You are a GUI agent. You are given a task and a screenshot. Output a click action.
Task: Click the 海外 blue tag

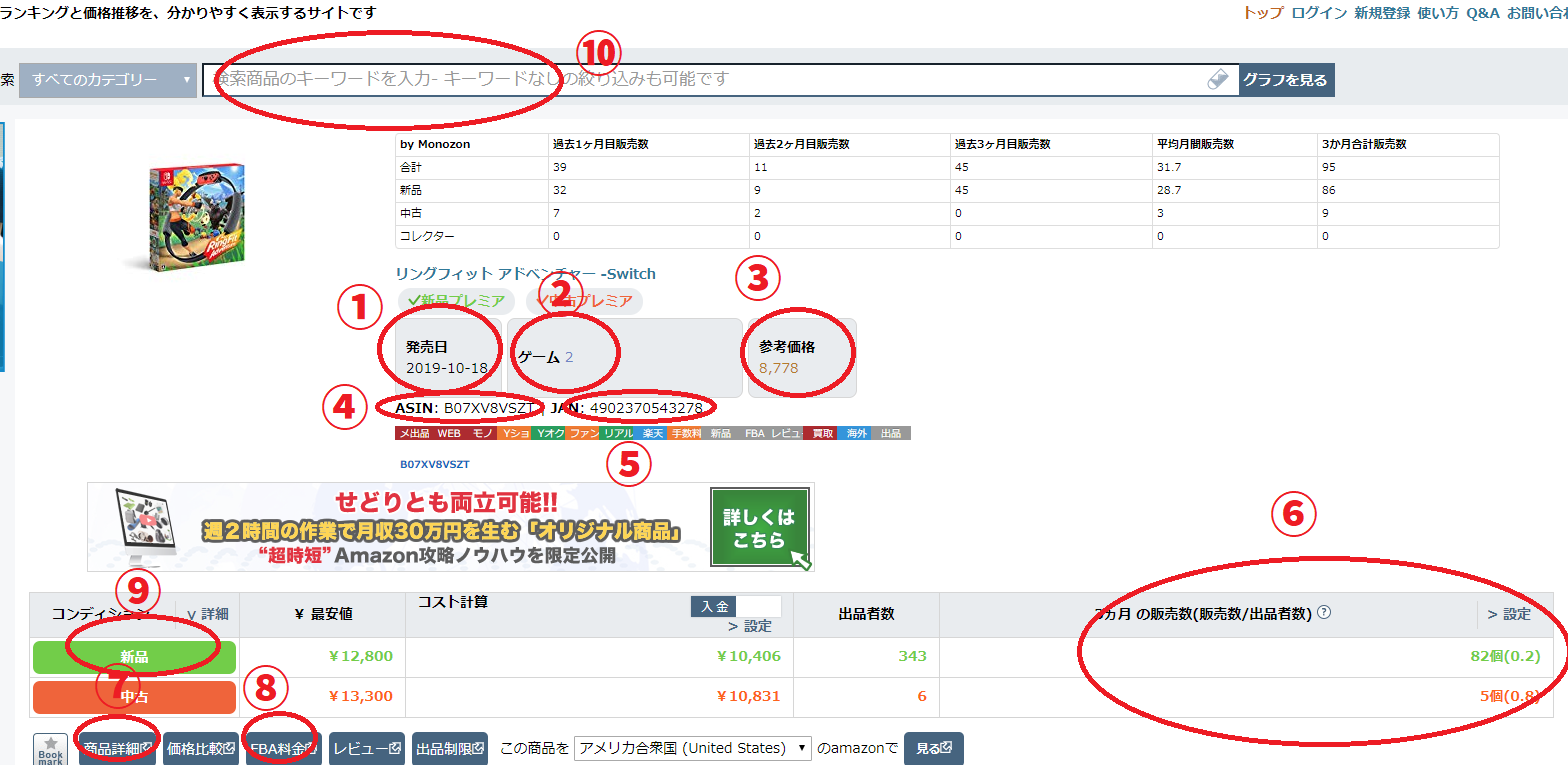pos(855,433)
